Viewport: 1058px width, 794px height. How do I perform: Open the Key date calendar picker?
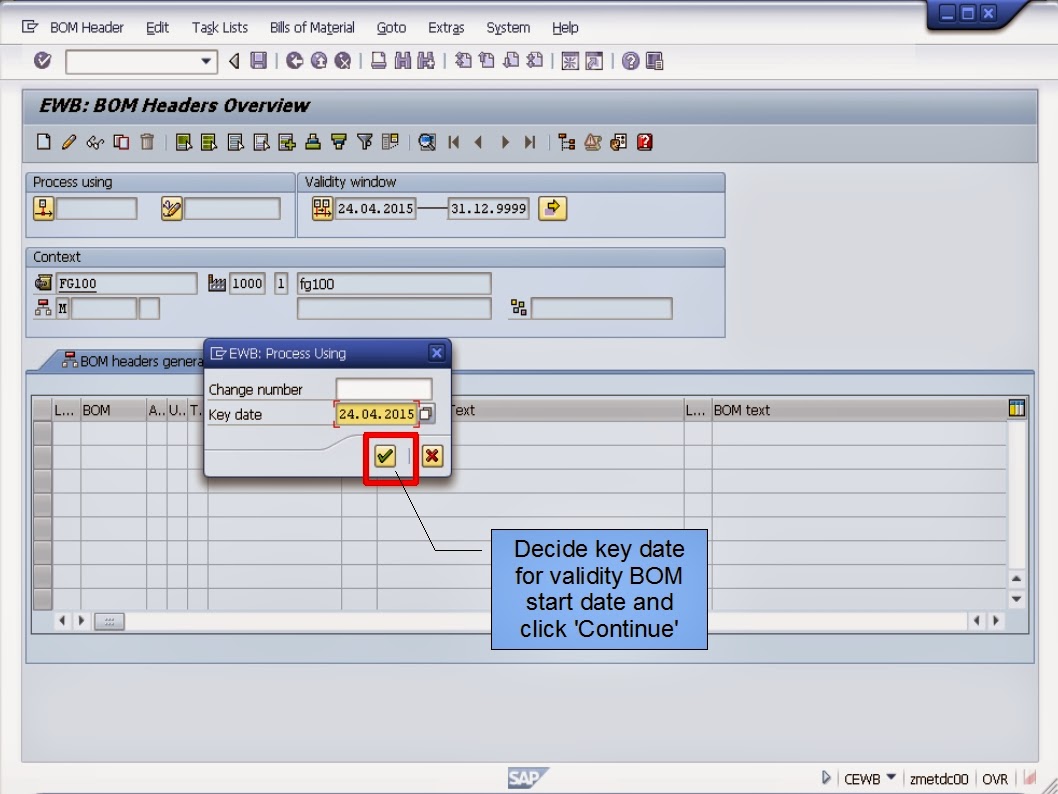point(428,413)
